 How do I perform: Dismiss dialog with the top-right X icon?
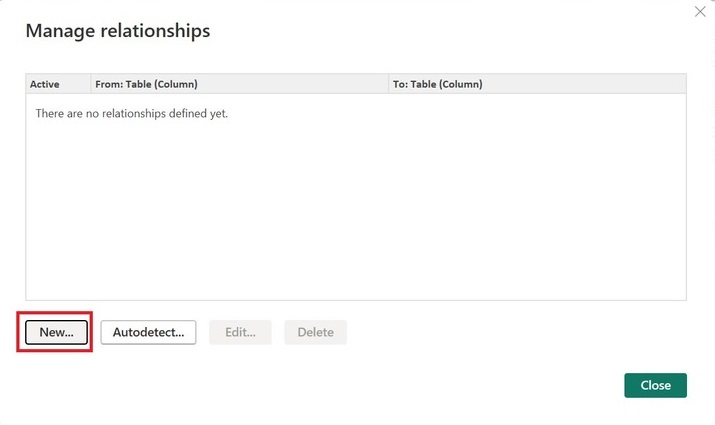click(x=700, y=10)
